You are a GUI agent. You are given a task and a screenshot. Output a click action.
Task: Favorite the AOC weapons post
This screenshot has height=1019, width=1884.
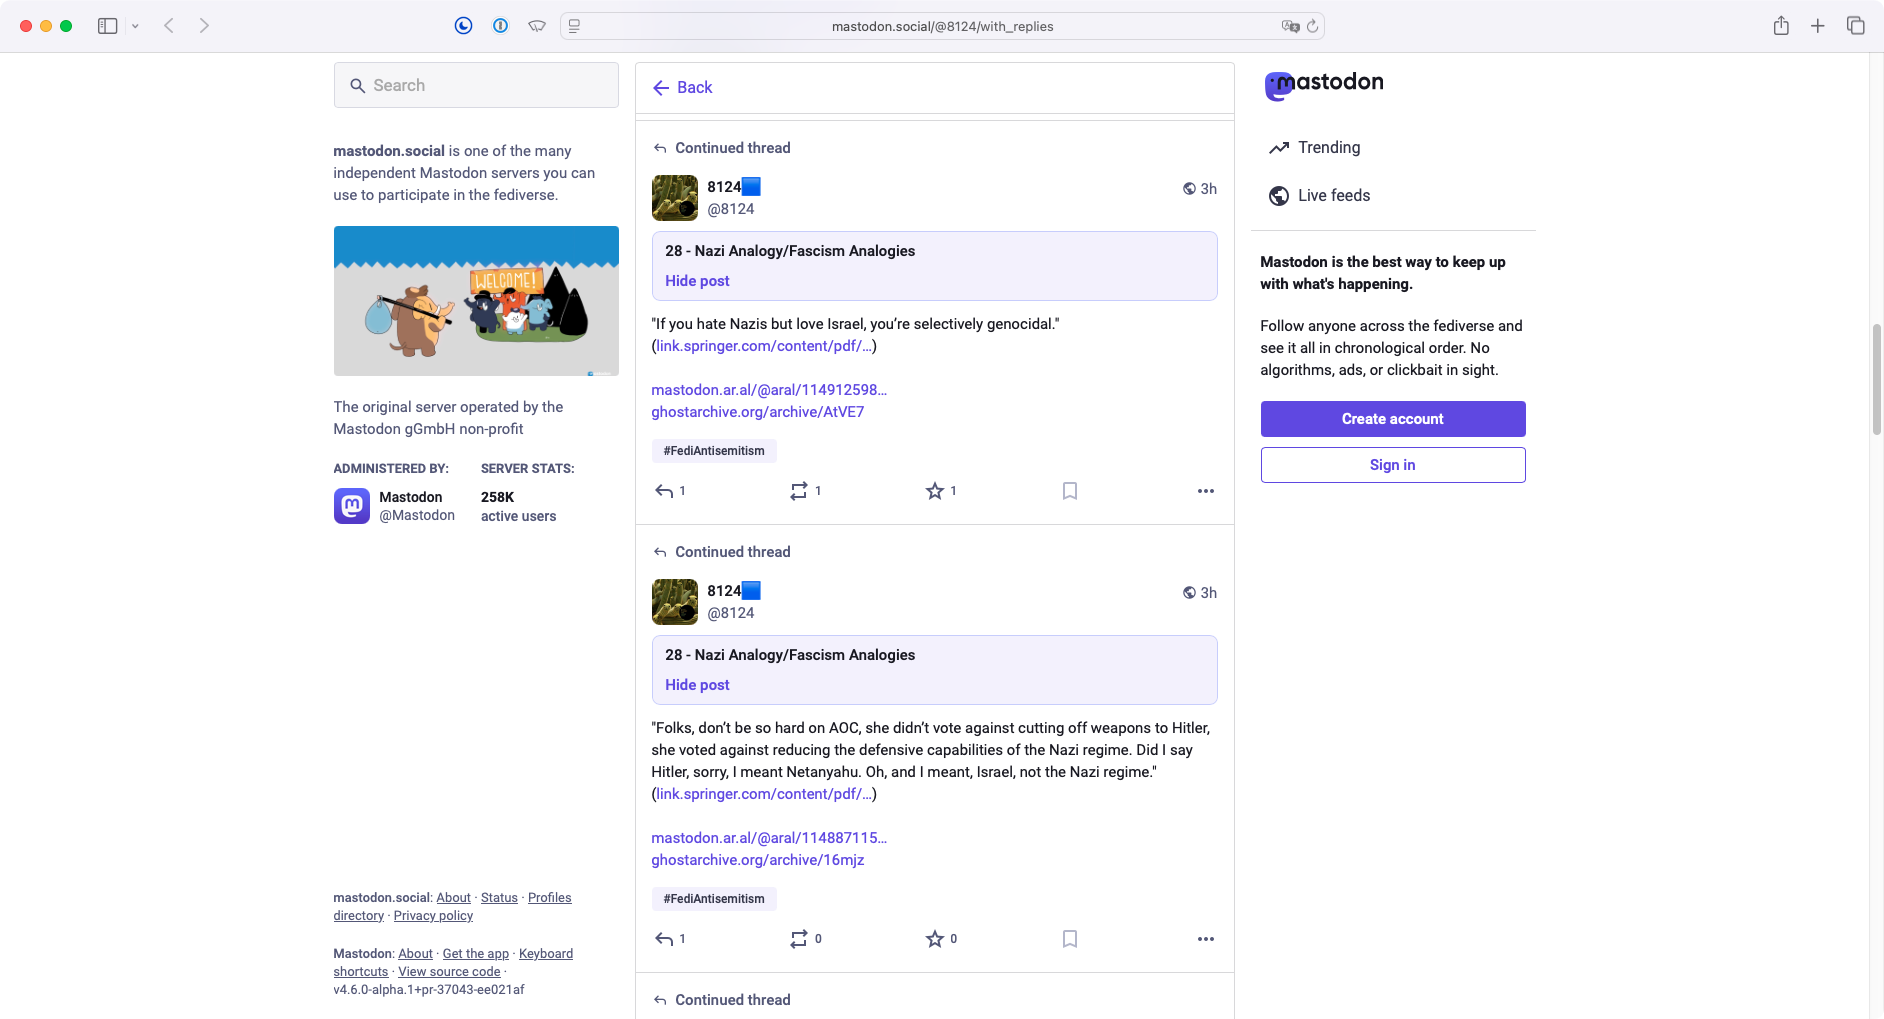coord(935,939)
